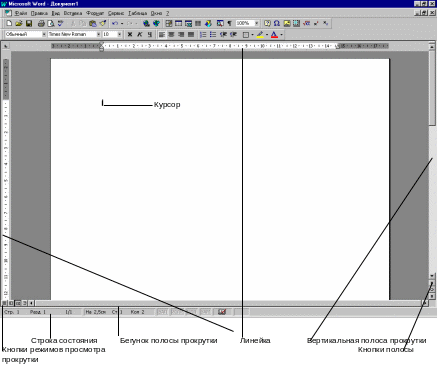Undo the last action

pyautogui.click(x=115, y=23)
